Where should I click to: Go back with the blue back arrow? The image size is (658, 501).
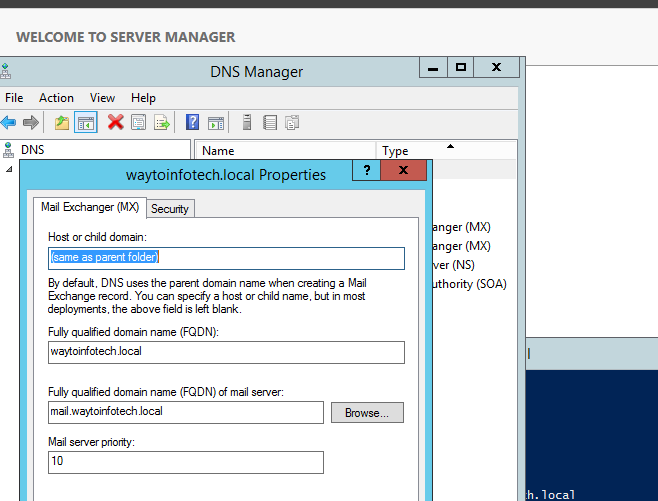tap(8, 123)
